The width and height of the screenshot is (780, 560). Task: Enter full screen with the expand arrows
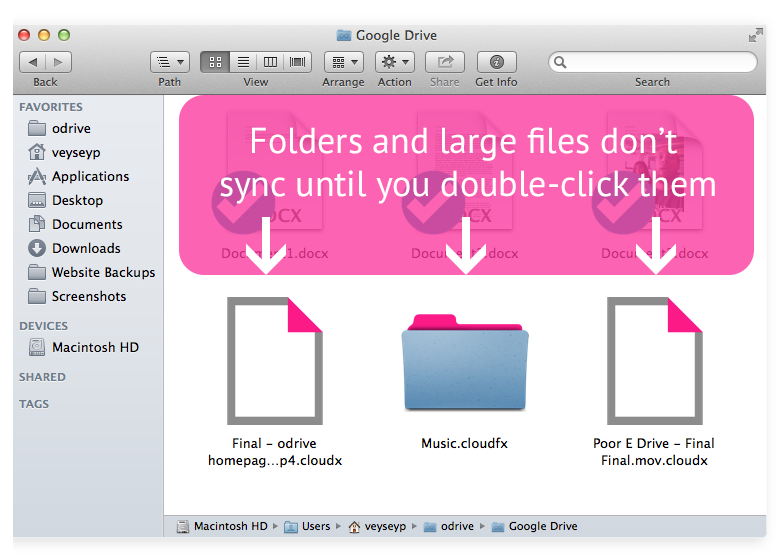click(755, 35)
